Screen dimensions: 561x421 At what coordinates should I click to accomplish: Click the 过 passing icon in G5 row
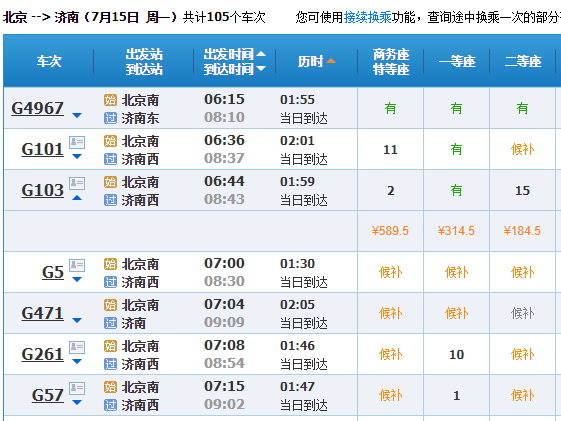pos(110,282)
